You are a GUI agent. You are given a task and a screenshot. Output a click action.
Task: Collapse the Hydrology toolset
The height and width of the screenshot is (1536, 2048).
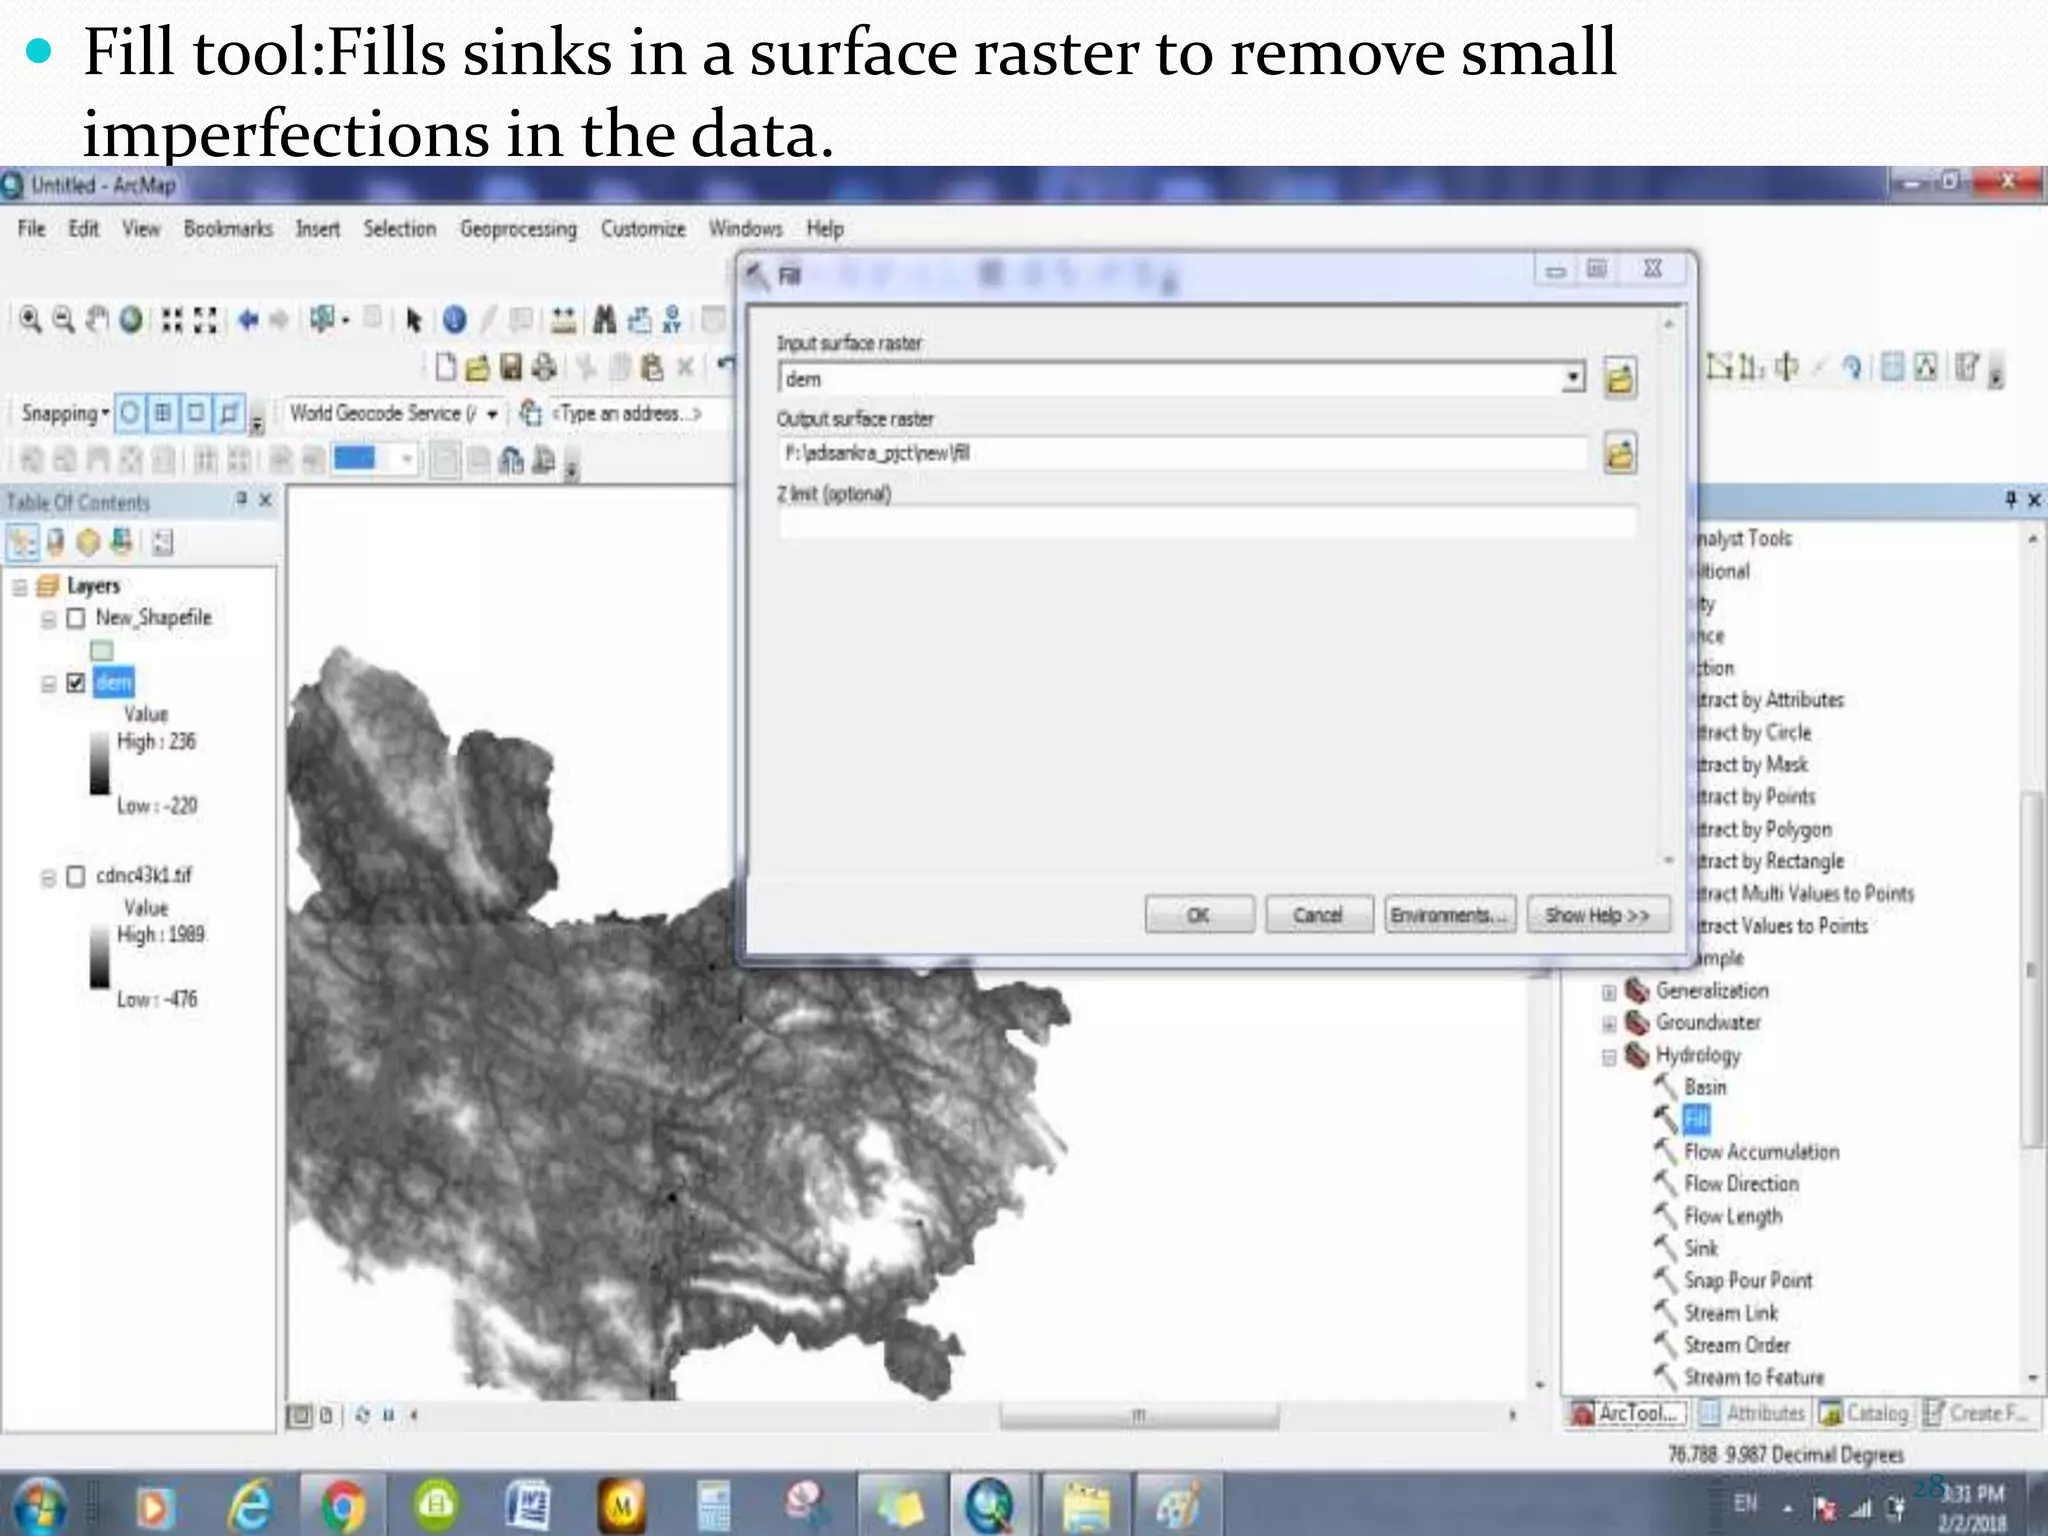tap(1609, 1057)
